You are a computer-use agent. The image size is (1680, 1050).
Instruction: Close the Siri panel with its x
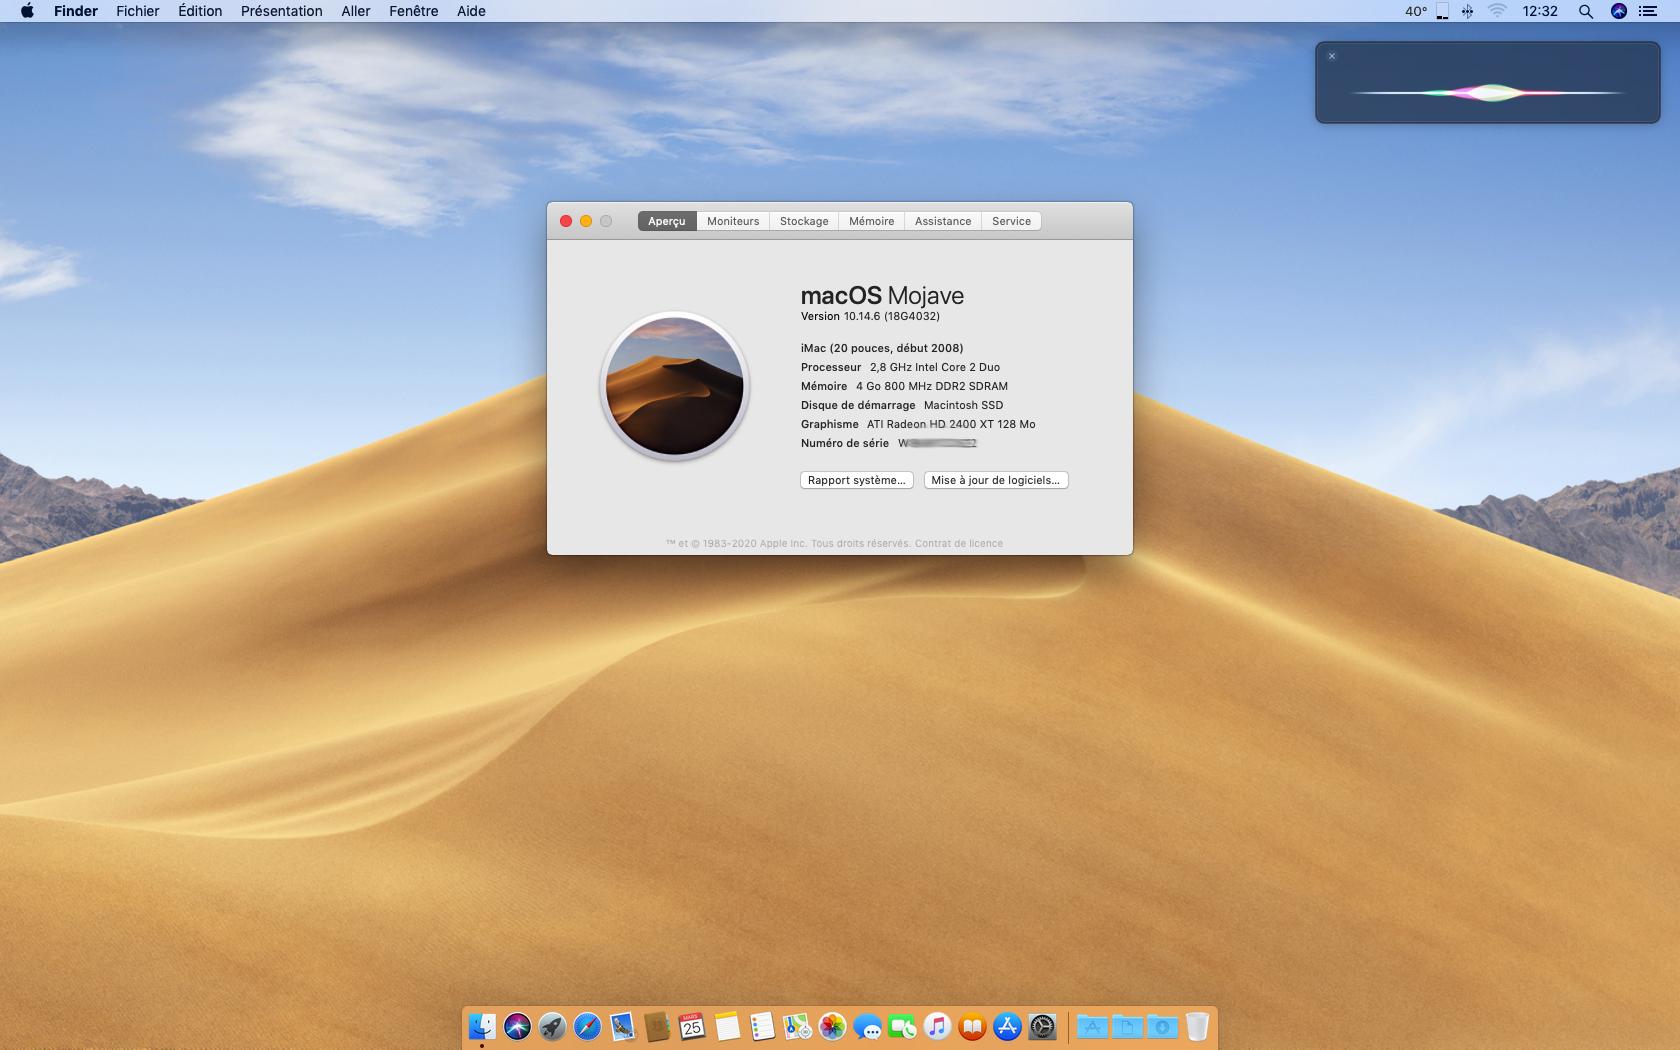1332,56
